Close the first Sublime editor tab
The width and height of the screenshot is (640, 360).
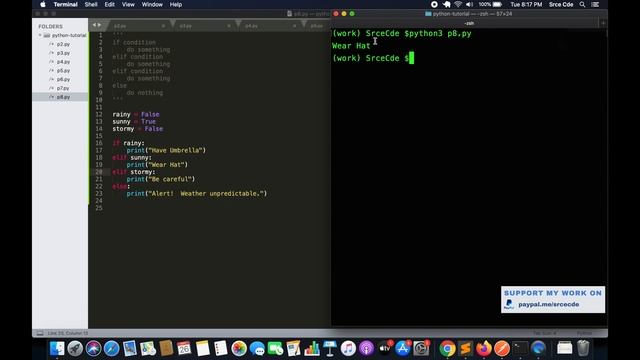[163, 26]
